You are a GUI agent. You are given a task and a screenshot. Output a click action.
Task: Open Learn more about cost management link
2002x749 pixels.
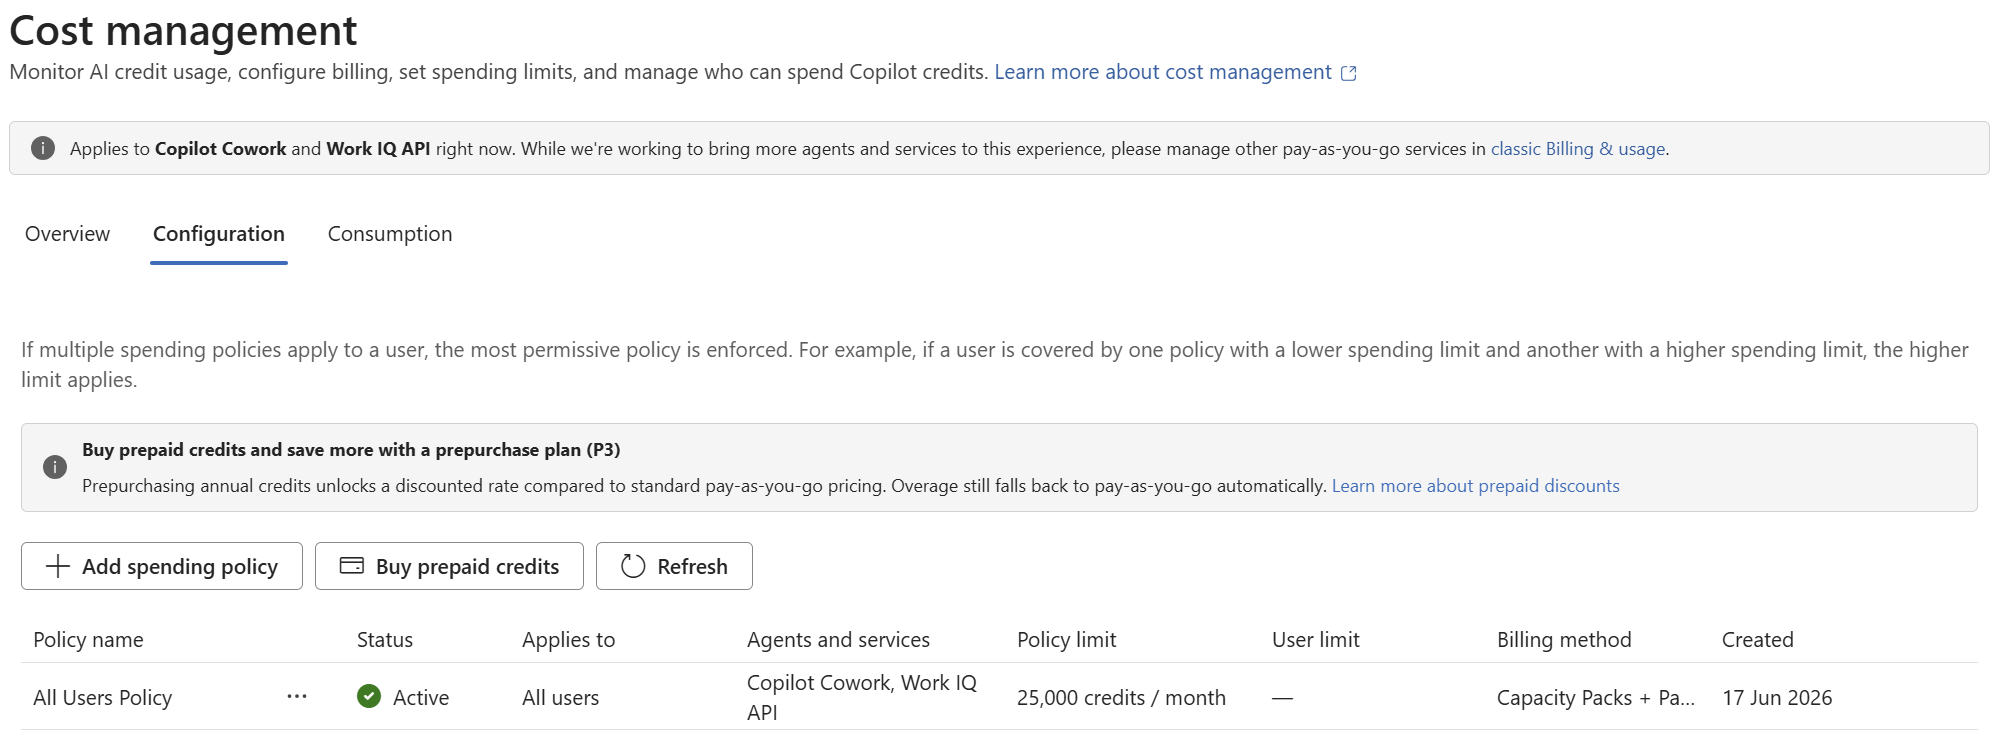(1163, 72)
